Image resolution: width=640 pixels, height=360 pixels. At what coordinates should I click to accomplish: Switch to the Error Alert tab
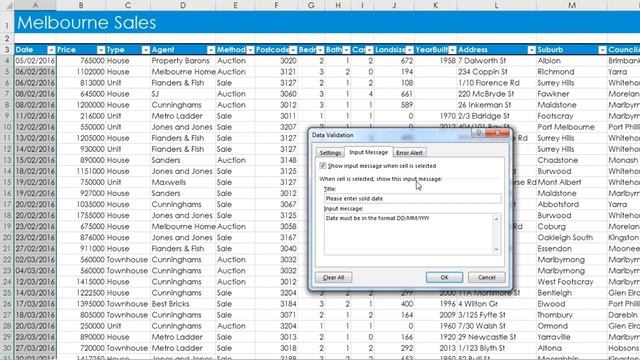[409, 153]
